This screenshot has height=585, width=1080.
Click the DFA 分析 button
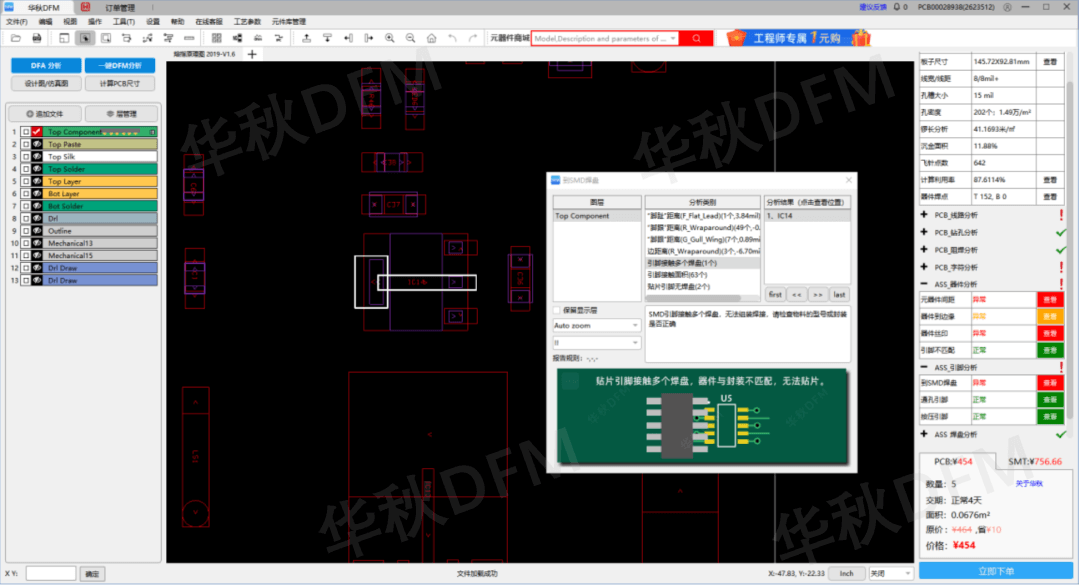point(46,65)
